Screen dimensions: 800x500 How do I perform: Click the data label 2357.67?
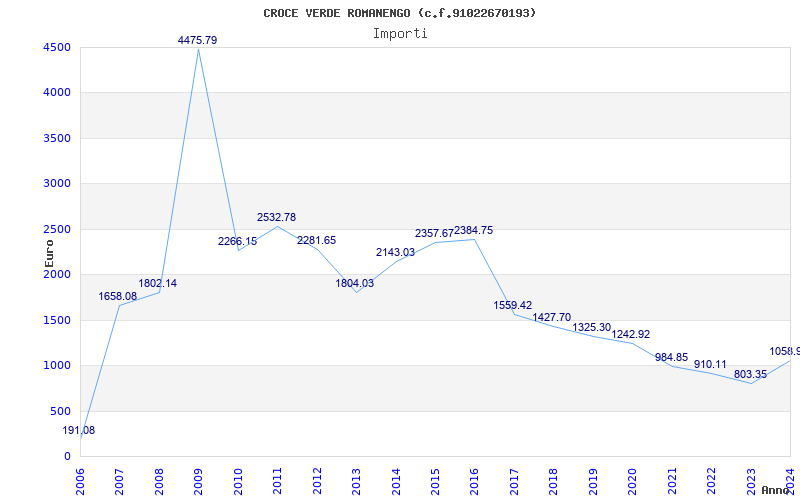pyautogui.click(x=434, y=233)
